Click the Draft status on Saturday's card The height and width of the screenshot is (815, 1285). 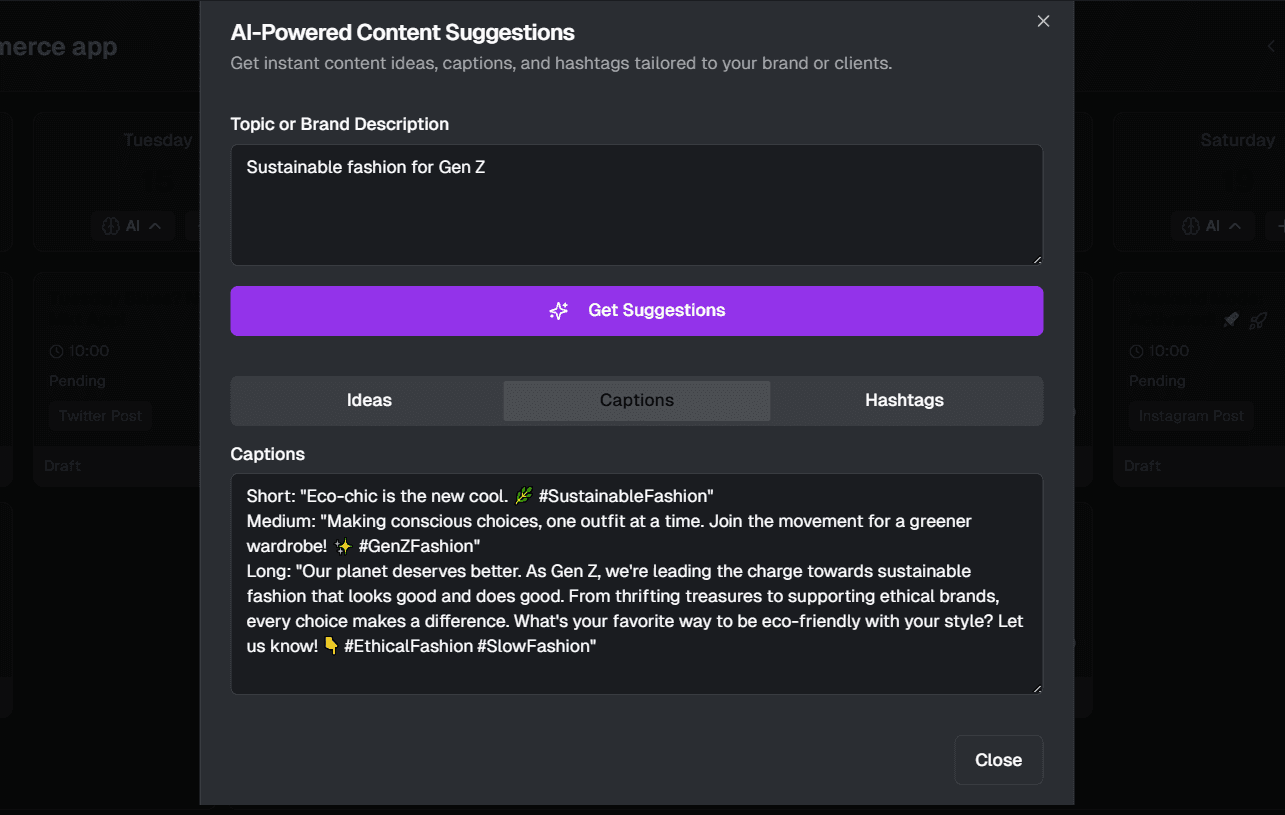[x=1142, y=466]
